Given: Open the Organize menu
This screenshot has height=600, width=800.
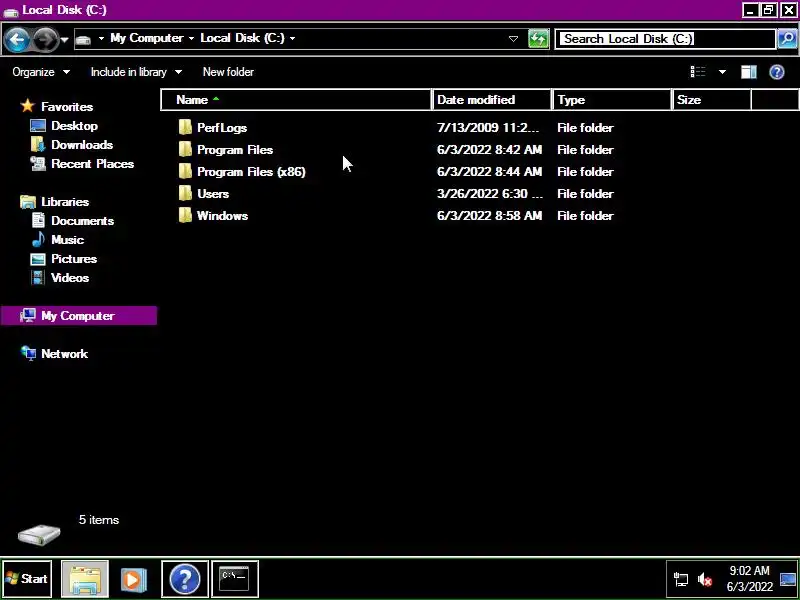Looking at the screenshot, I should [41, 72].
